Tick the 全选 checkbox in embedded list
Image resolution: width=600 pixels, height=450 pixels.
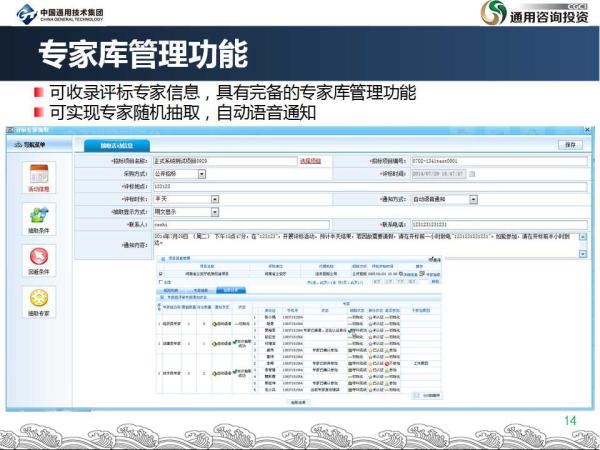tap(159, 282)
